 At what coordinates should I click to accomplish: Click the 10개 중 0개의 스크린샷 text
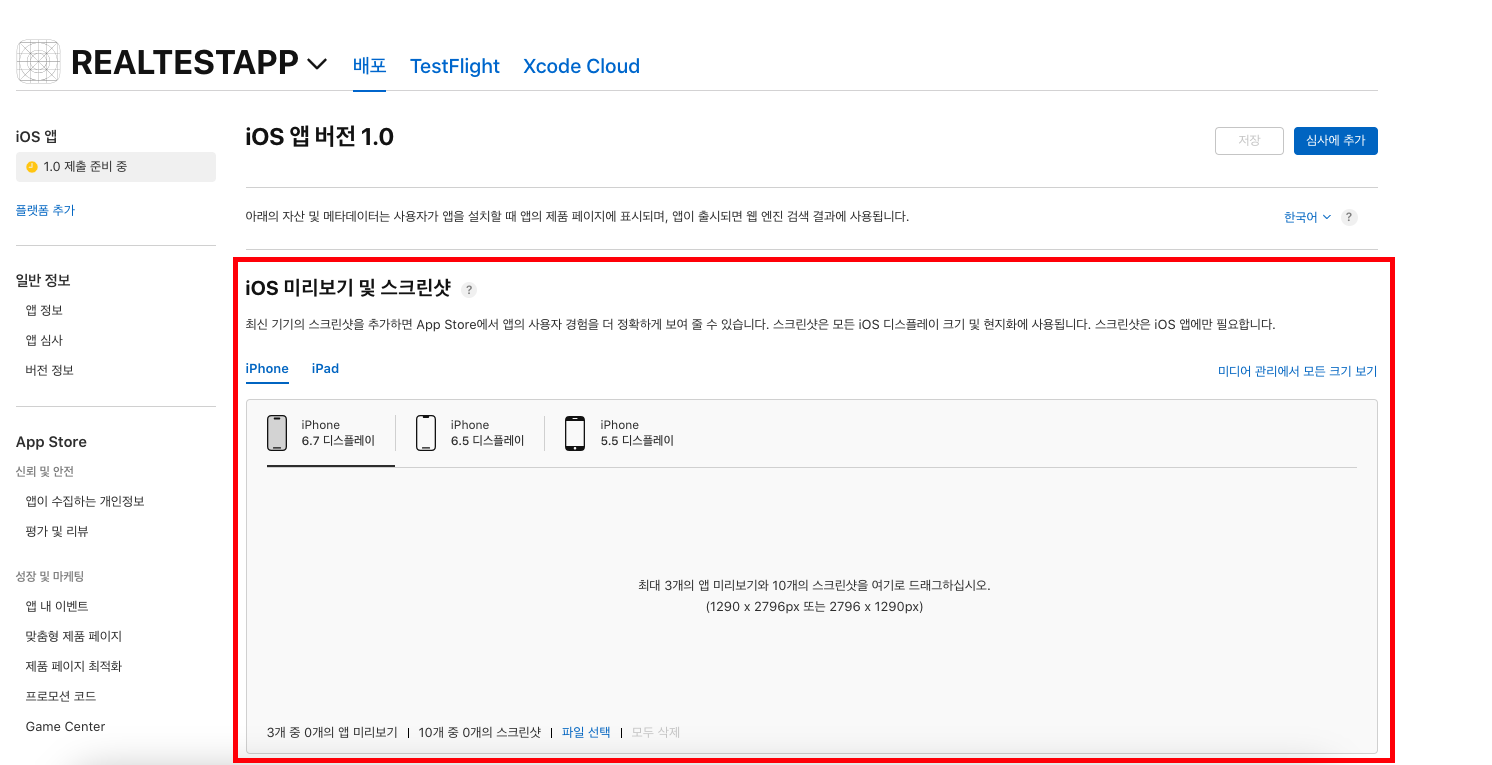point(480,732)
